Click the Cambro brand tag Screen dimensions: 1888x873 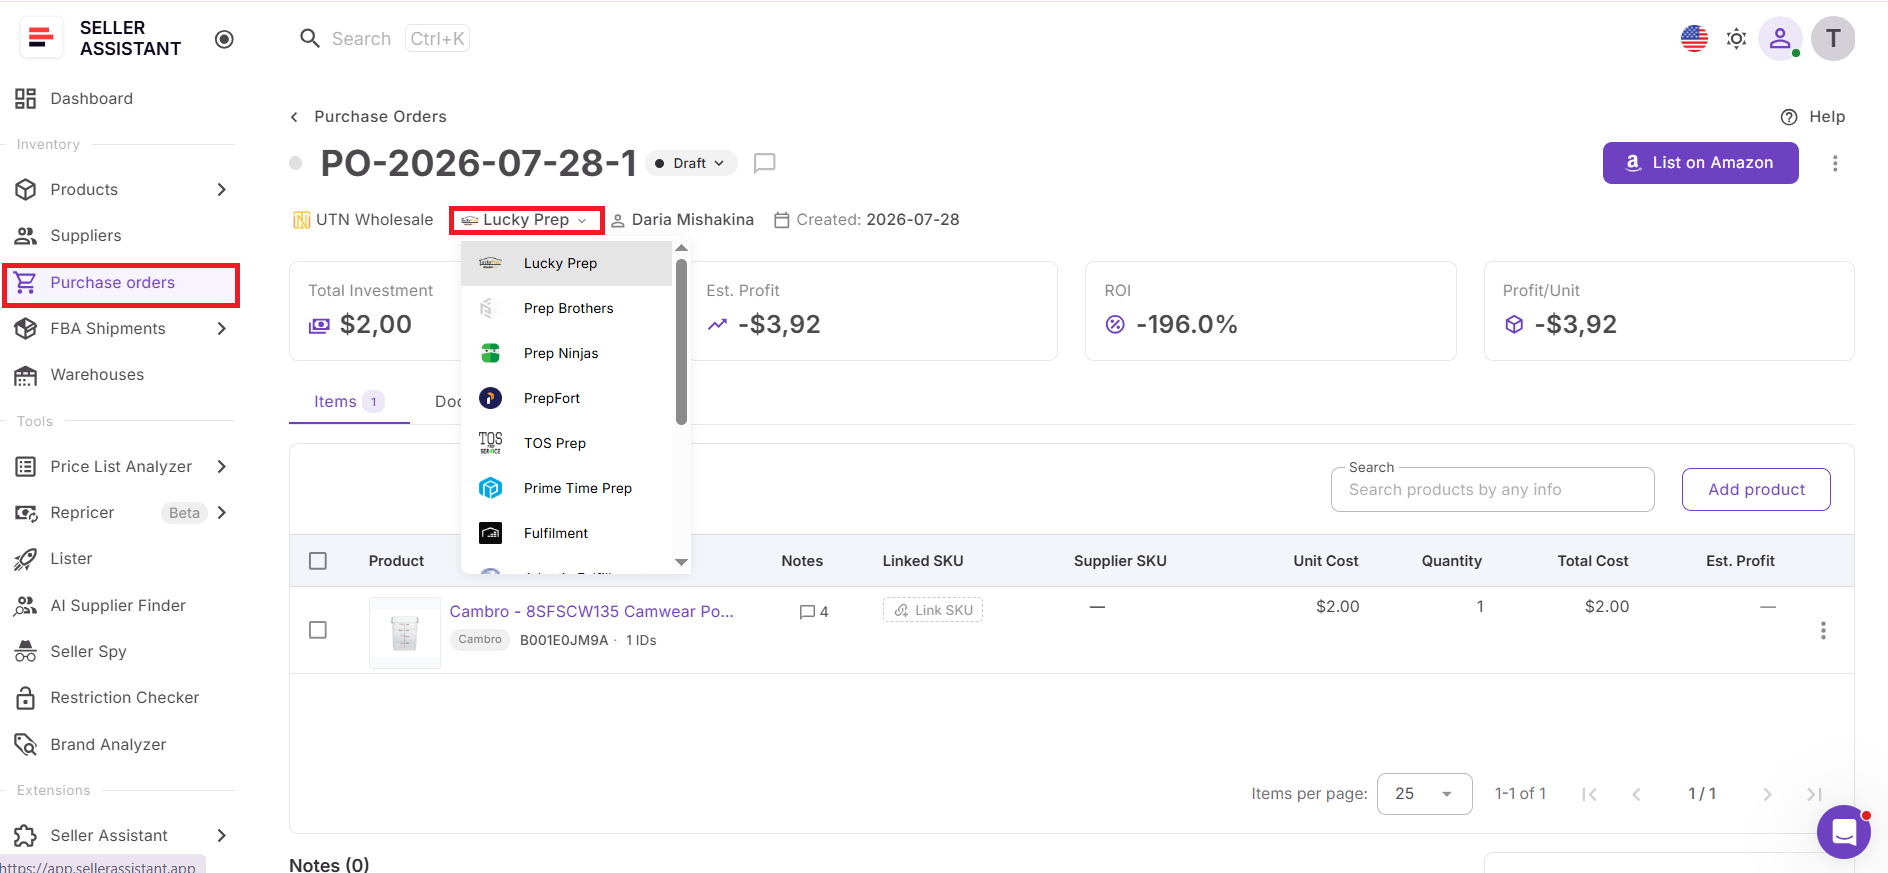[480, 640]
